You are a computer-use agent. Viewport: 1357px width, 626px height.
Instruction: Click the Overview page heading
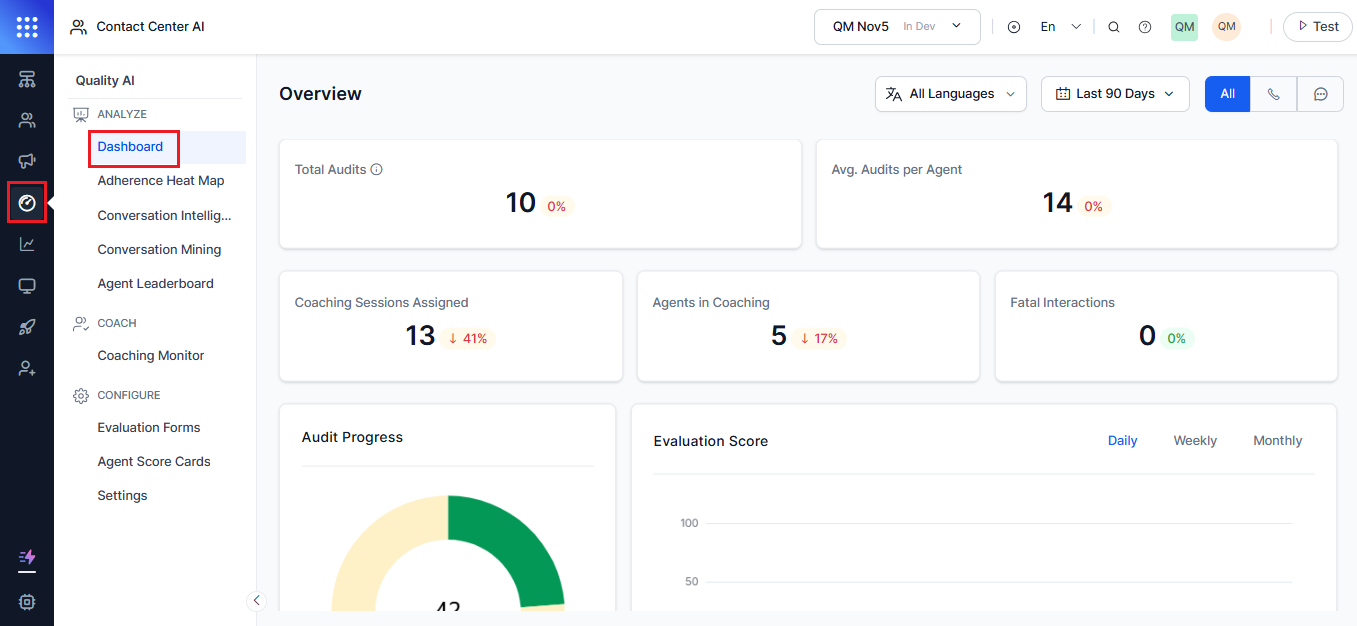click(x=320, y=94)
